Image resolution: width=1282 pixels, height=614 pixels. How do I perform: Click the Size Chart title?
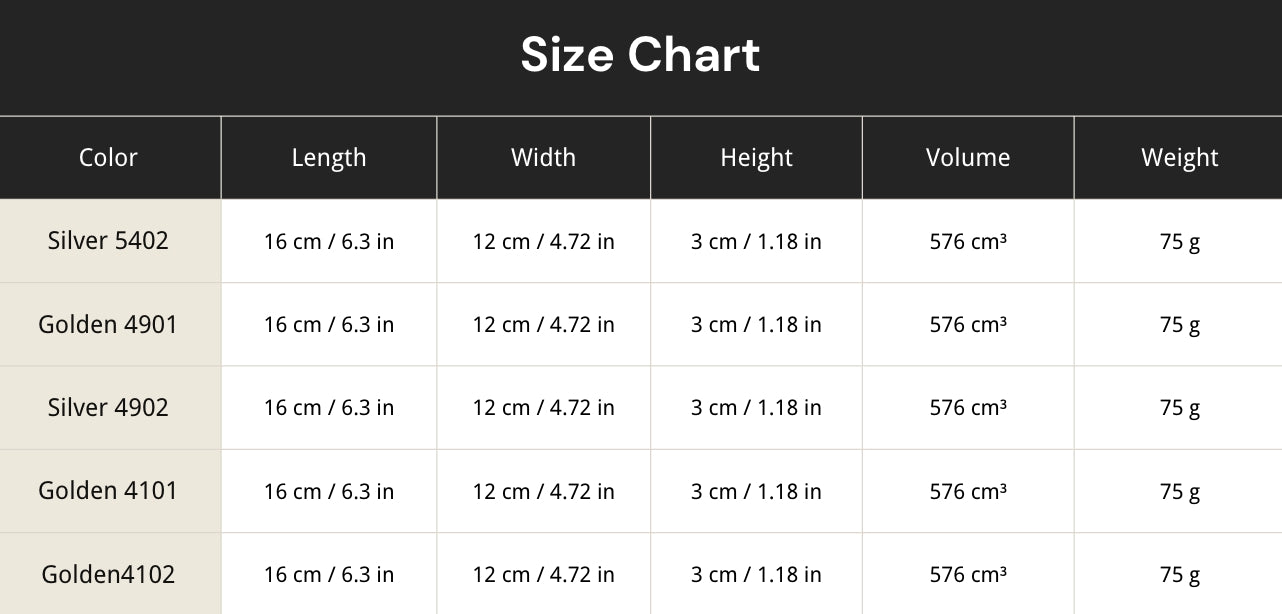(640, 55)
